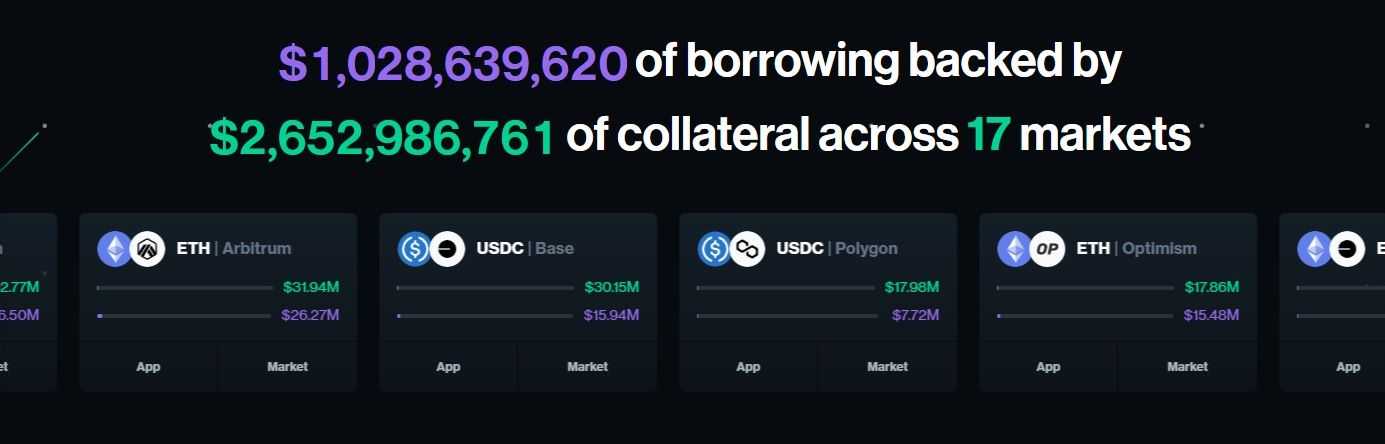The width and height of the screenshot is (1385, 444).
Task: Launch App for USDC Base
Action: (x=448, y=366)
